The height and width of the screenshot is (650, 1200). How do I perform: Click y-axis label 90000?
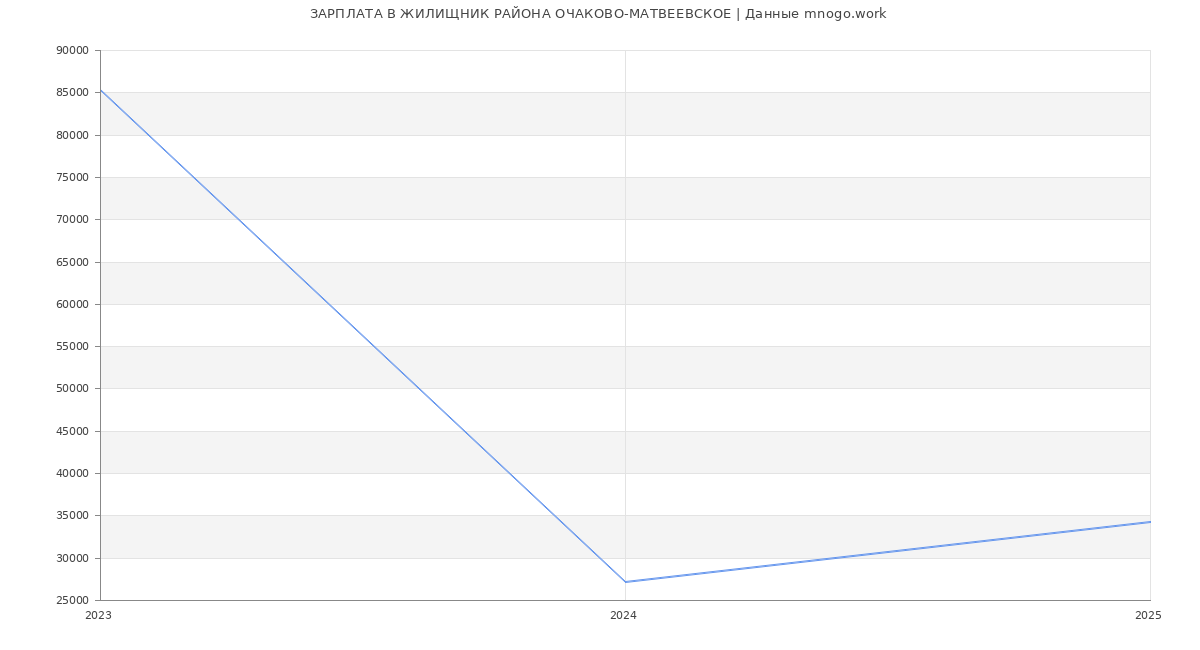[x=72, y=51]
